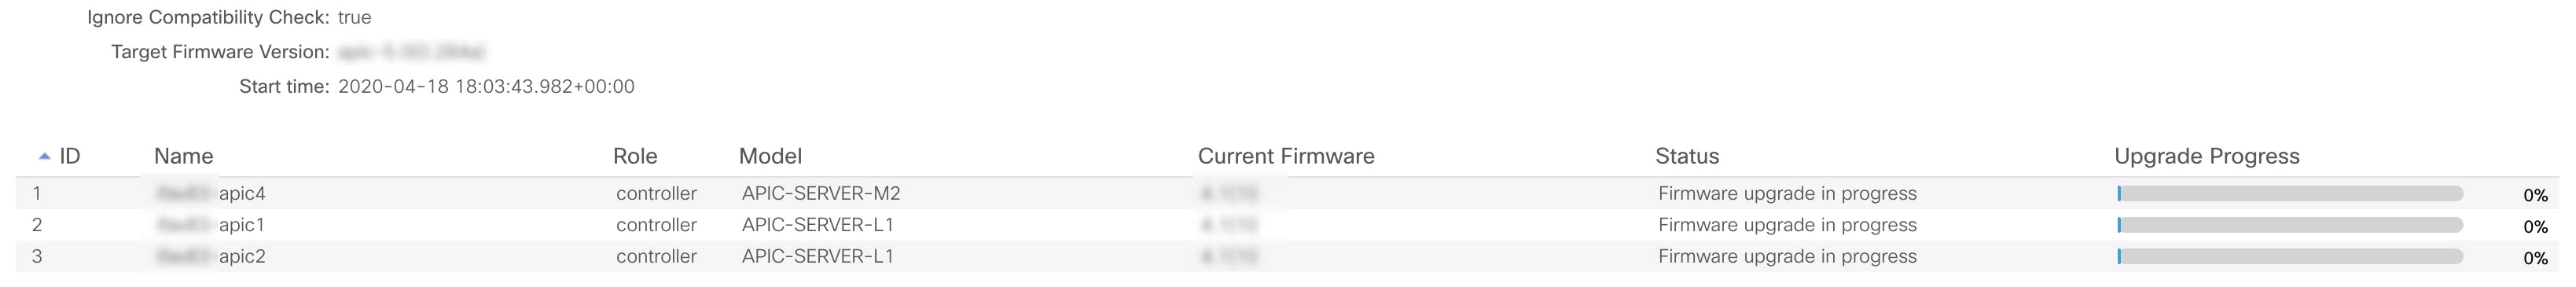
Task: Select the apic1 controller row
Action: pyautogui.click(x=1287, y=225)
